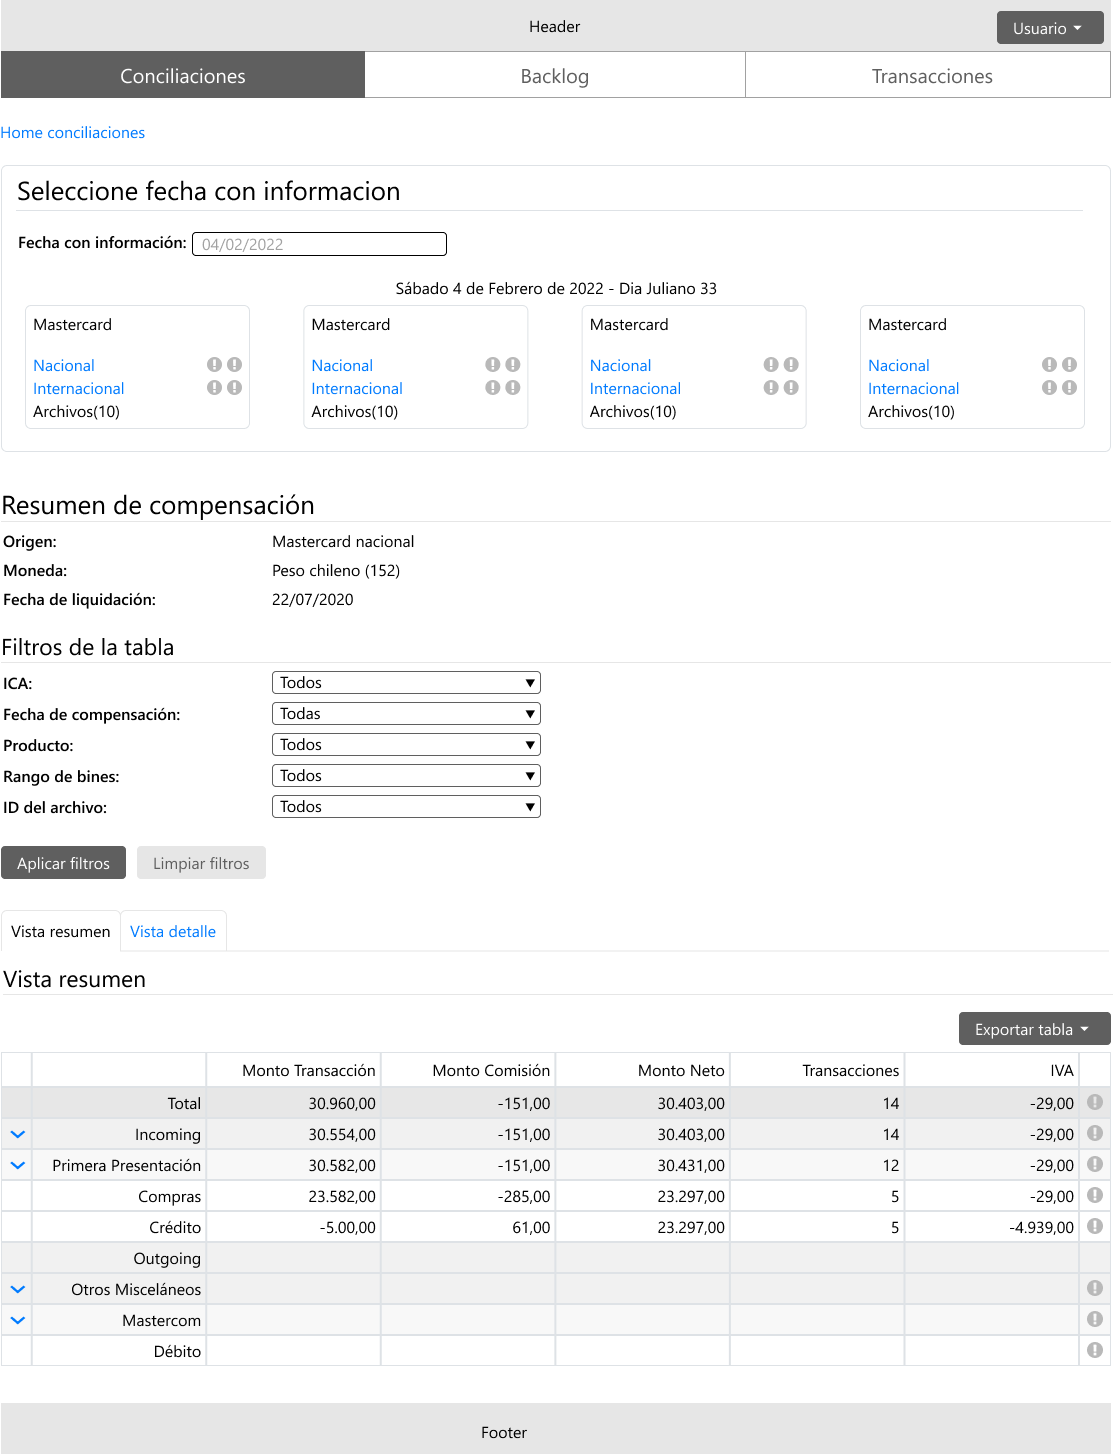Image resolution: width=1113 pixels, height=1454 pixels.
Task: Click the info icon in the Crédito row
Action: (1095, 1227)
